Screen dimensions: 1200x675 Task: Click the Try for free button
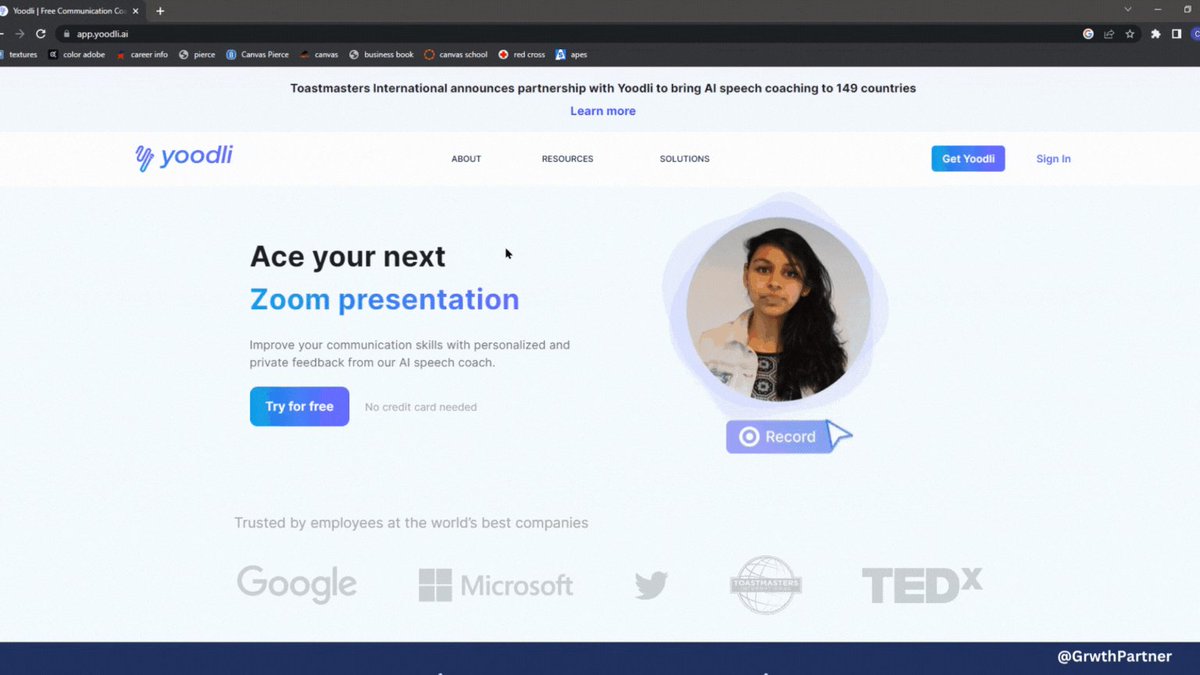coord(299,407)
